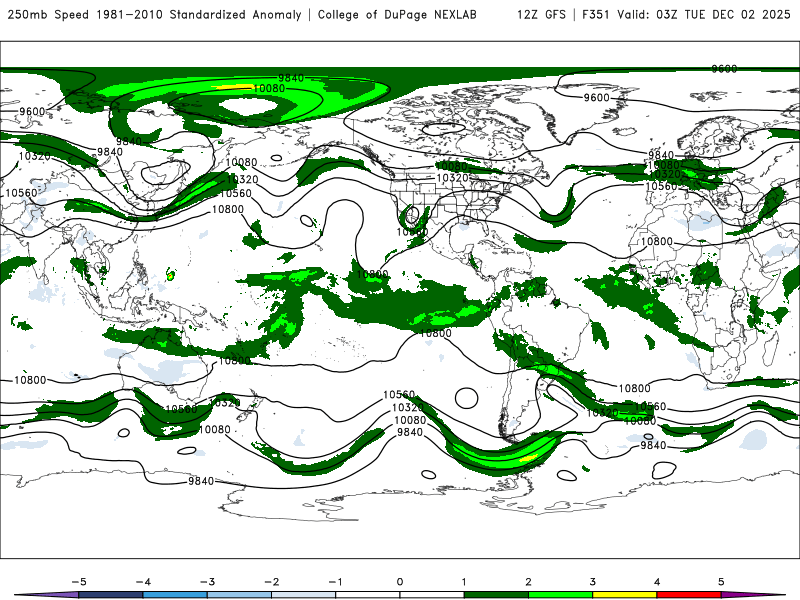Click the "College of DuPage NEXLAB" text
This screenshot has height=600, width=800.
[397, 14]
